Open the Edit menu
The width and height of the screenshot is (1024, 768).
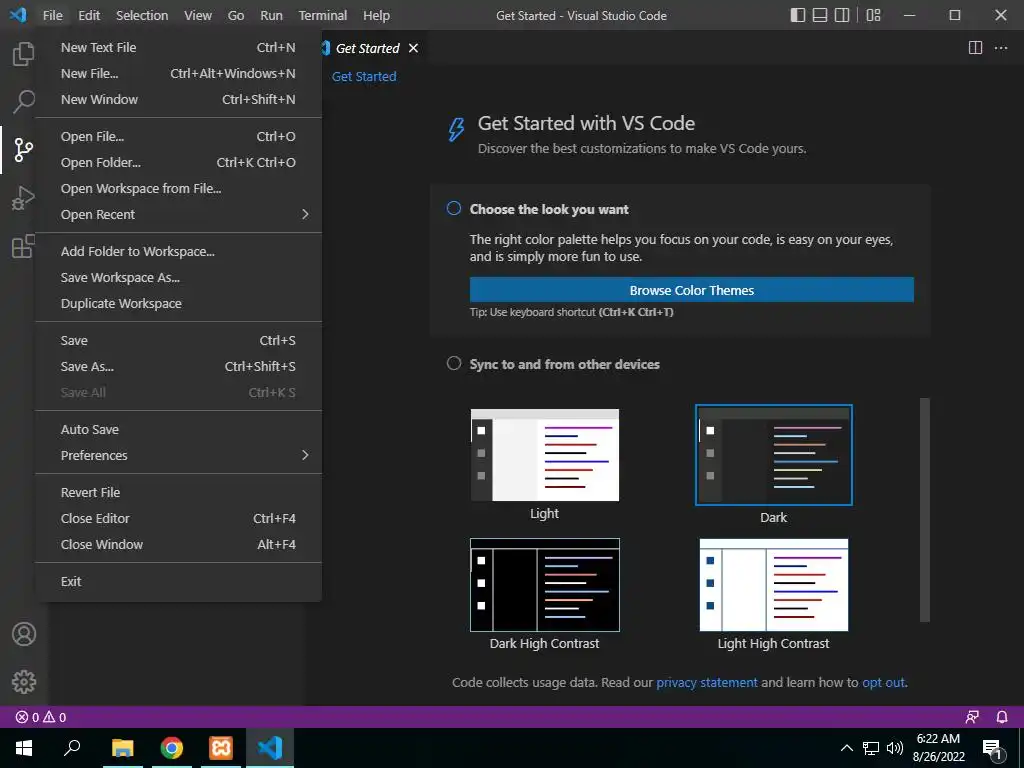pos(89,15)
